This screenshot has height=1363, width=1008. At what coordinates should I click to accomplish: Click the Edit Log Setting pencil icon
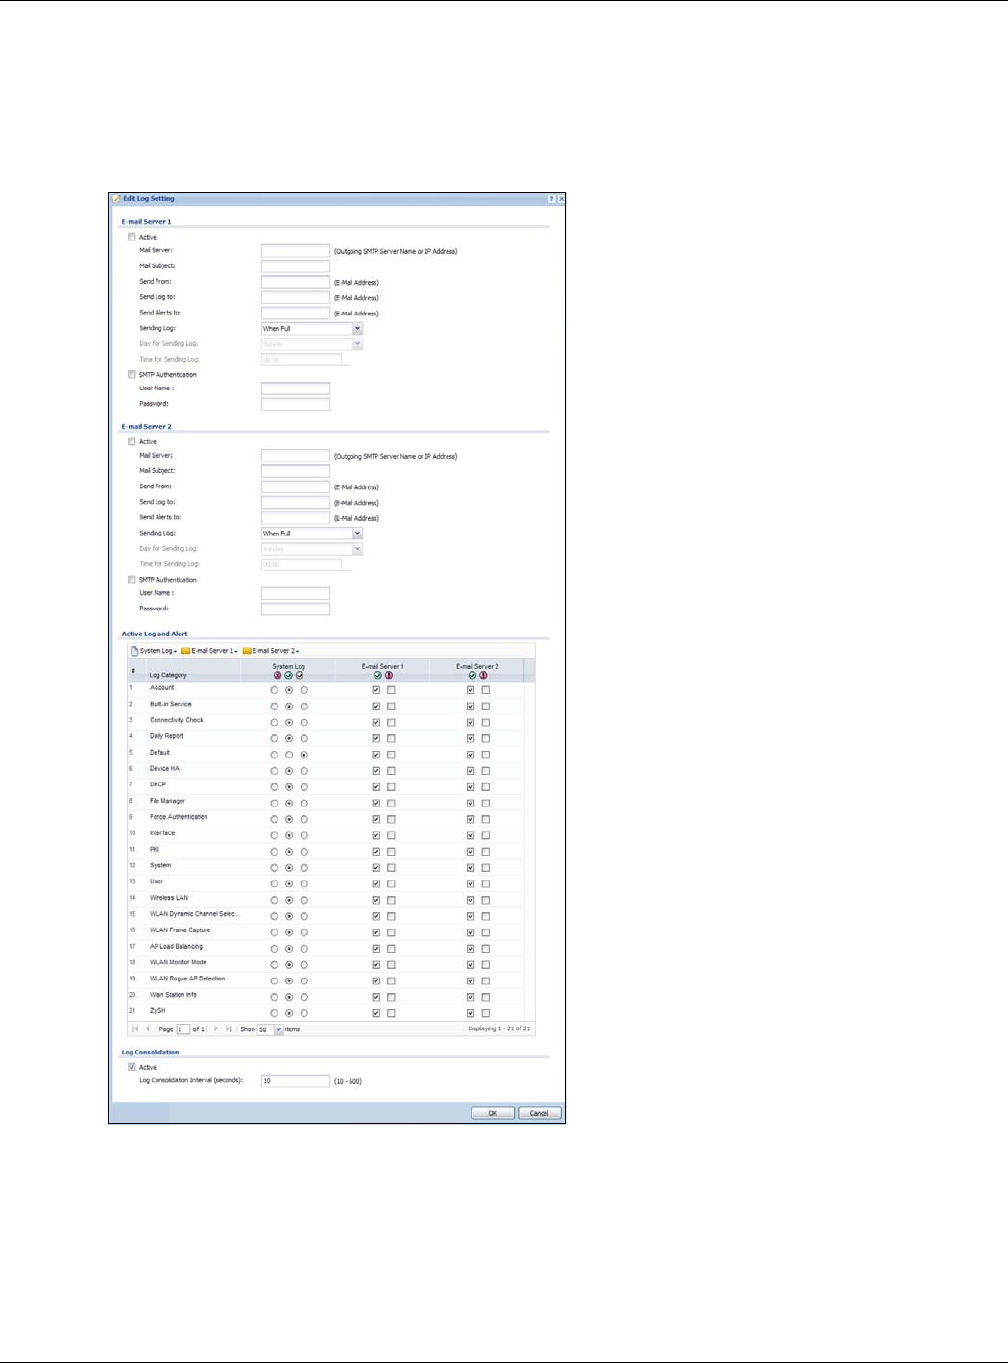[117, 199]
